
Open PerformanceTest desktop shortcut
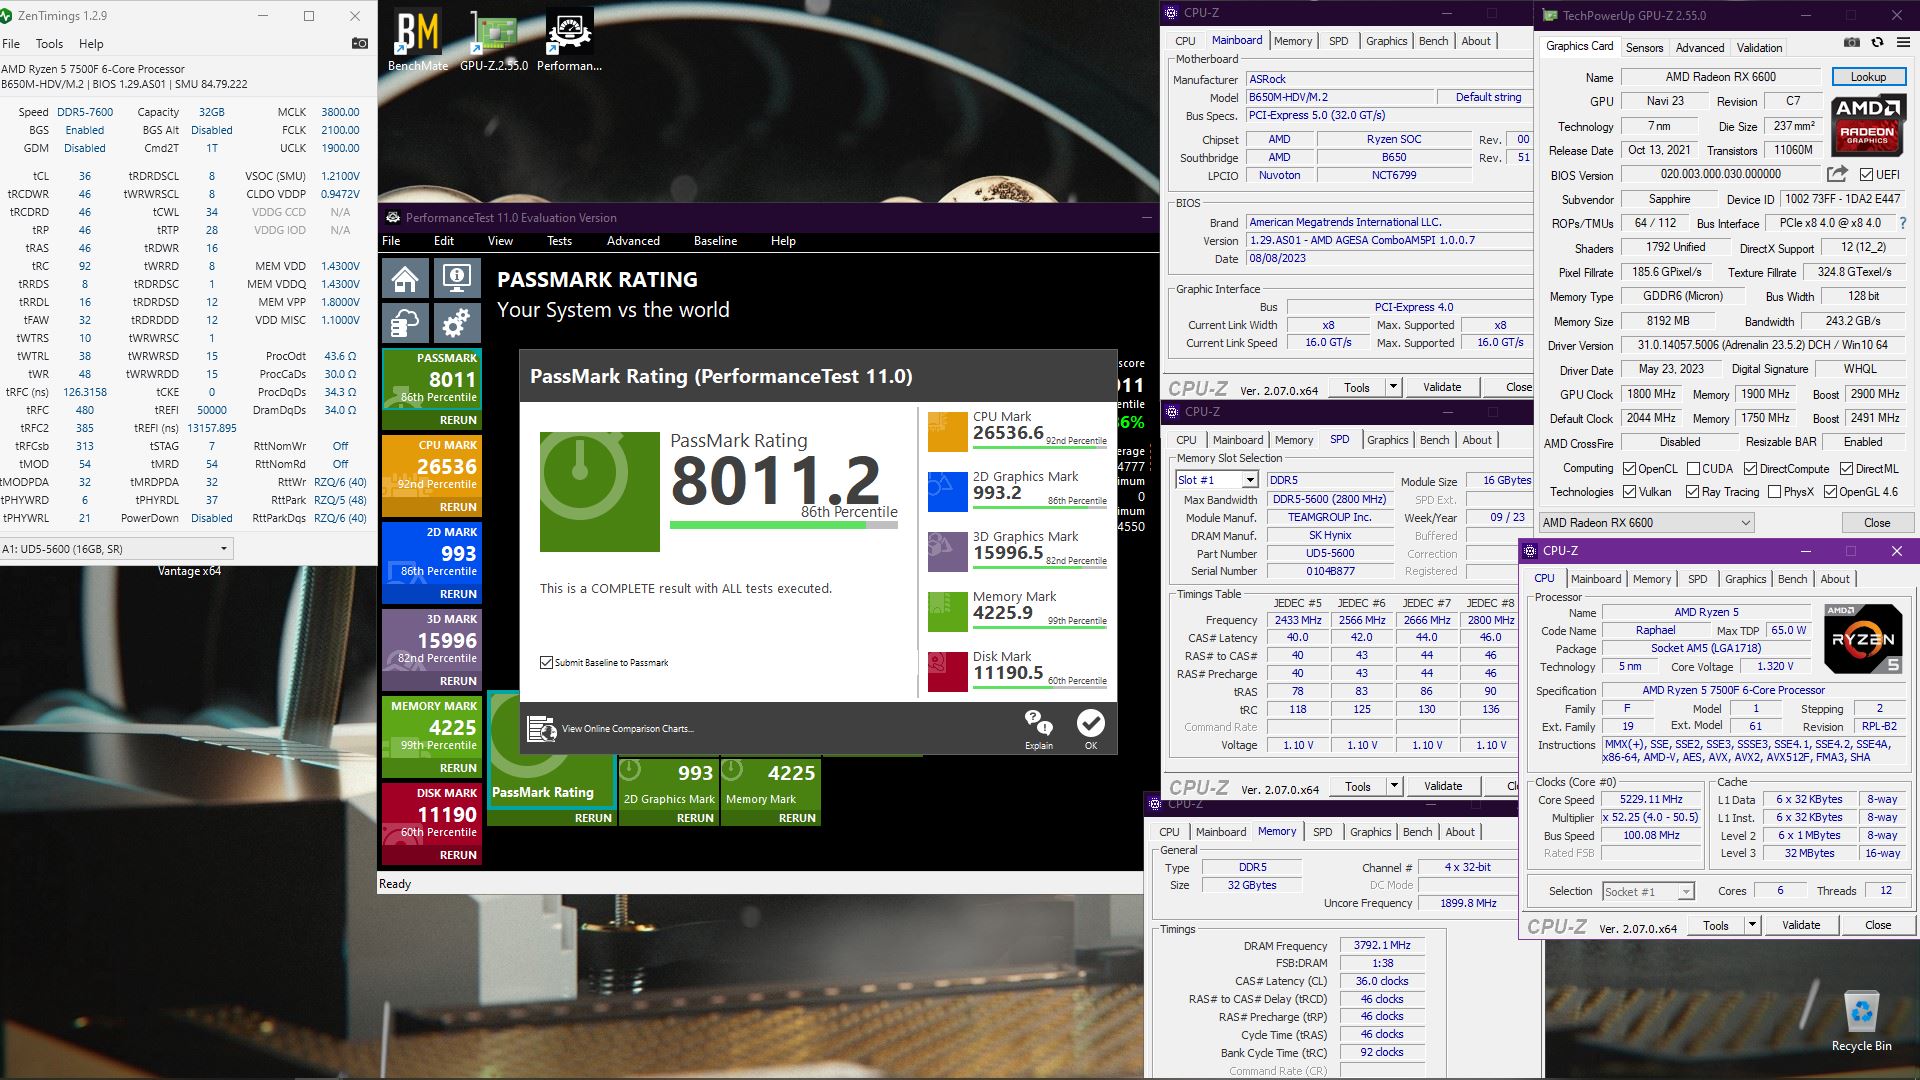(x=569, y=40)
